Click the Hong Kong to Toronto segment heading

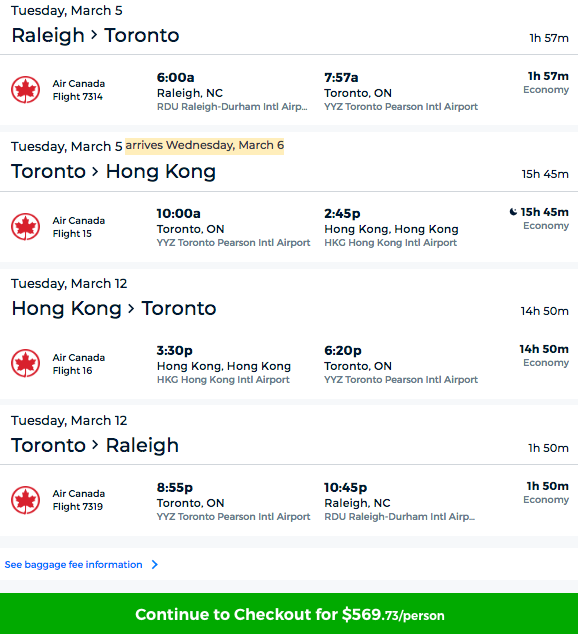[114, 308]
